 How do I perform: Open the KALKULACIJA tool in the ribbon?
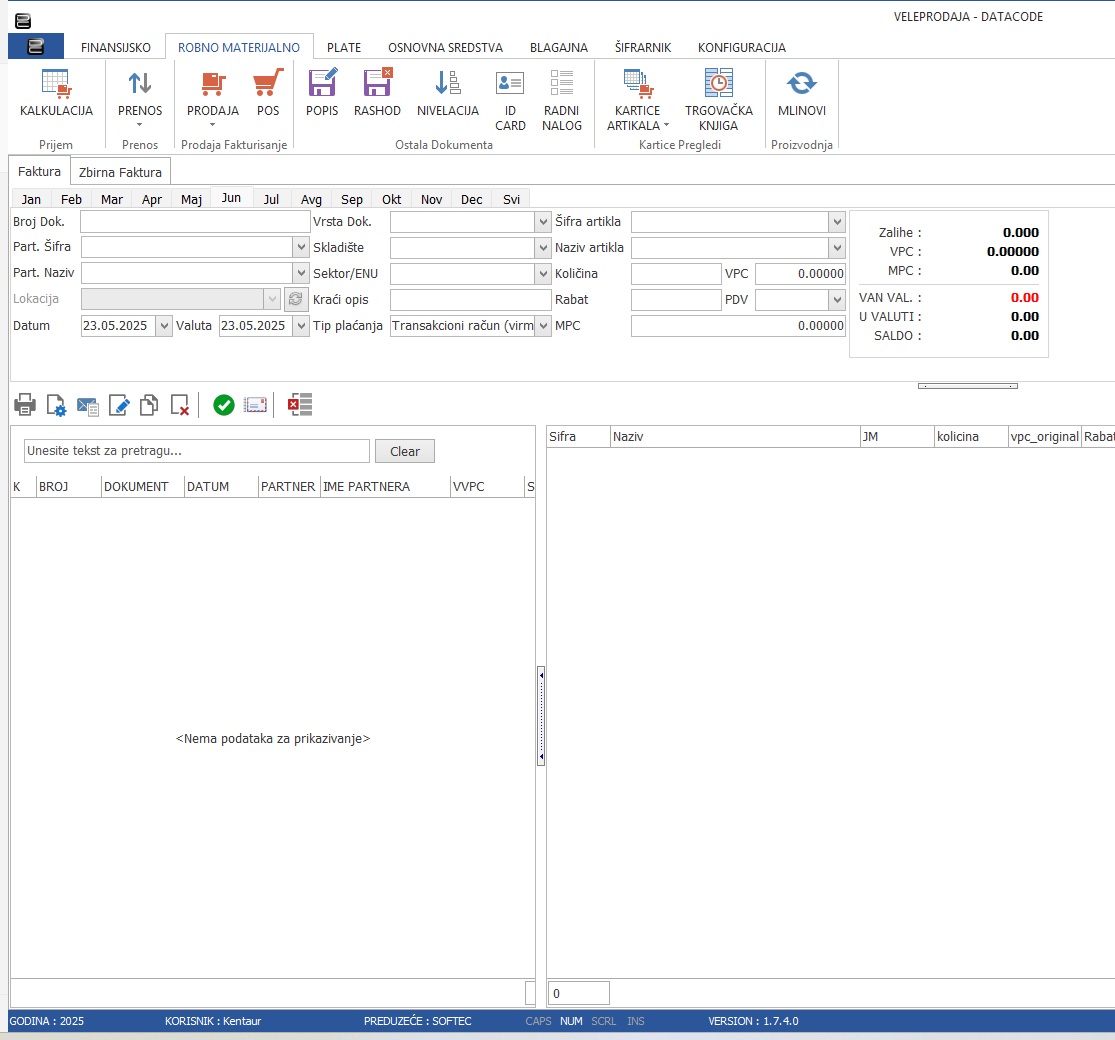pos(55,97)
